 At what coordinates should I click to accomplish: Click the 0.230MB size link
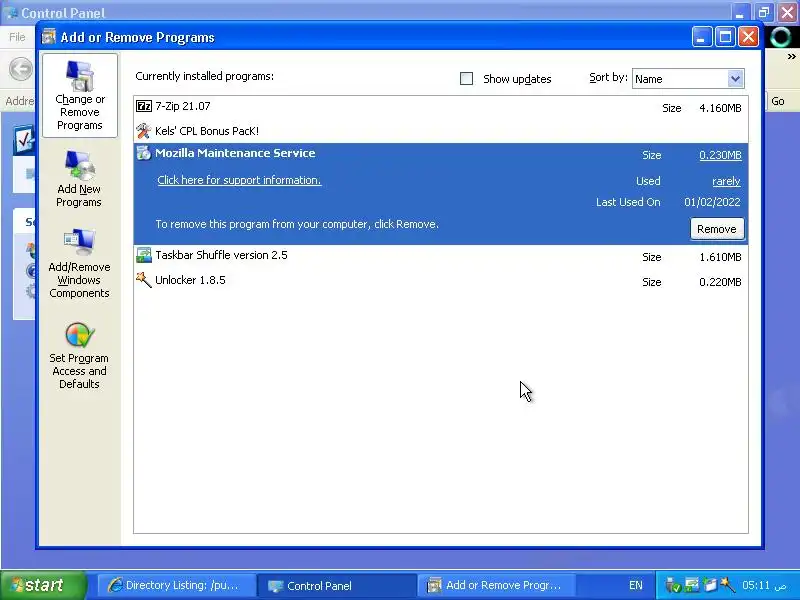click(x=720, y=155)
